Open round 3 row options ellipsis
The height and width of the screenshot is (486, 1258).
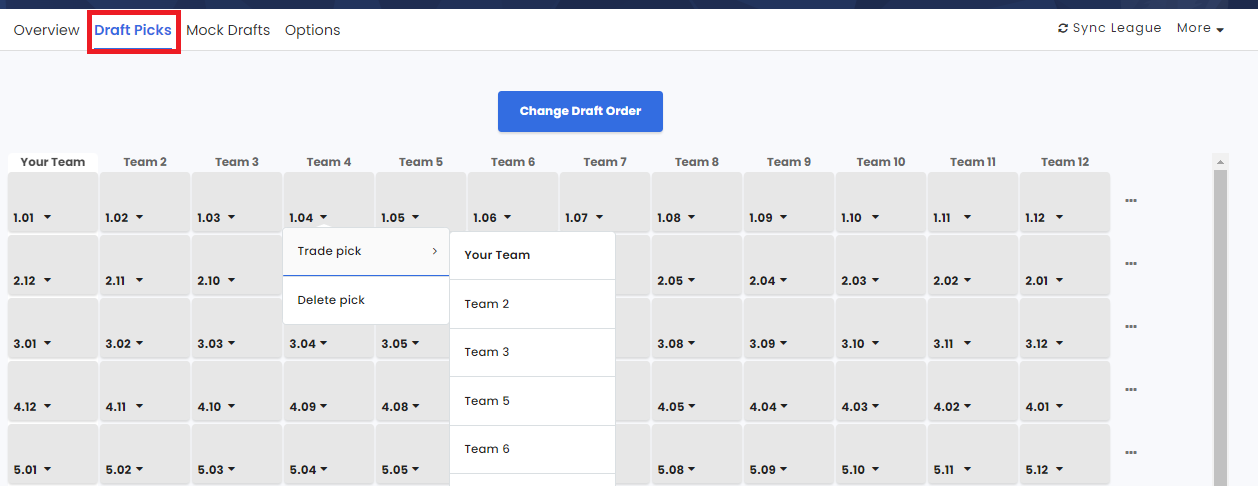click(x=1131, y=327)
